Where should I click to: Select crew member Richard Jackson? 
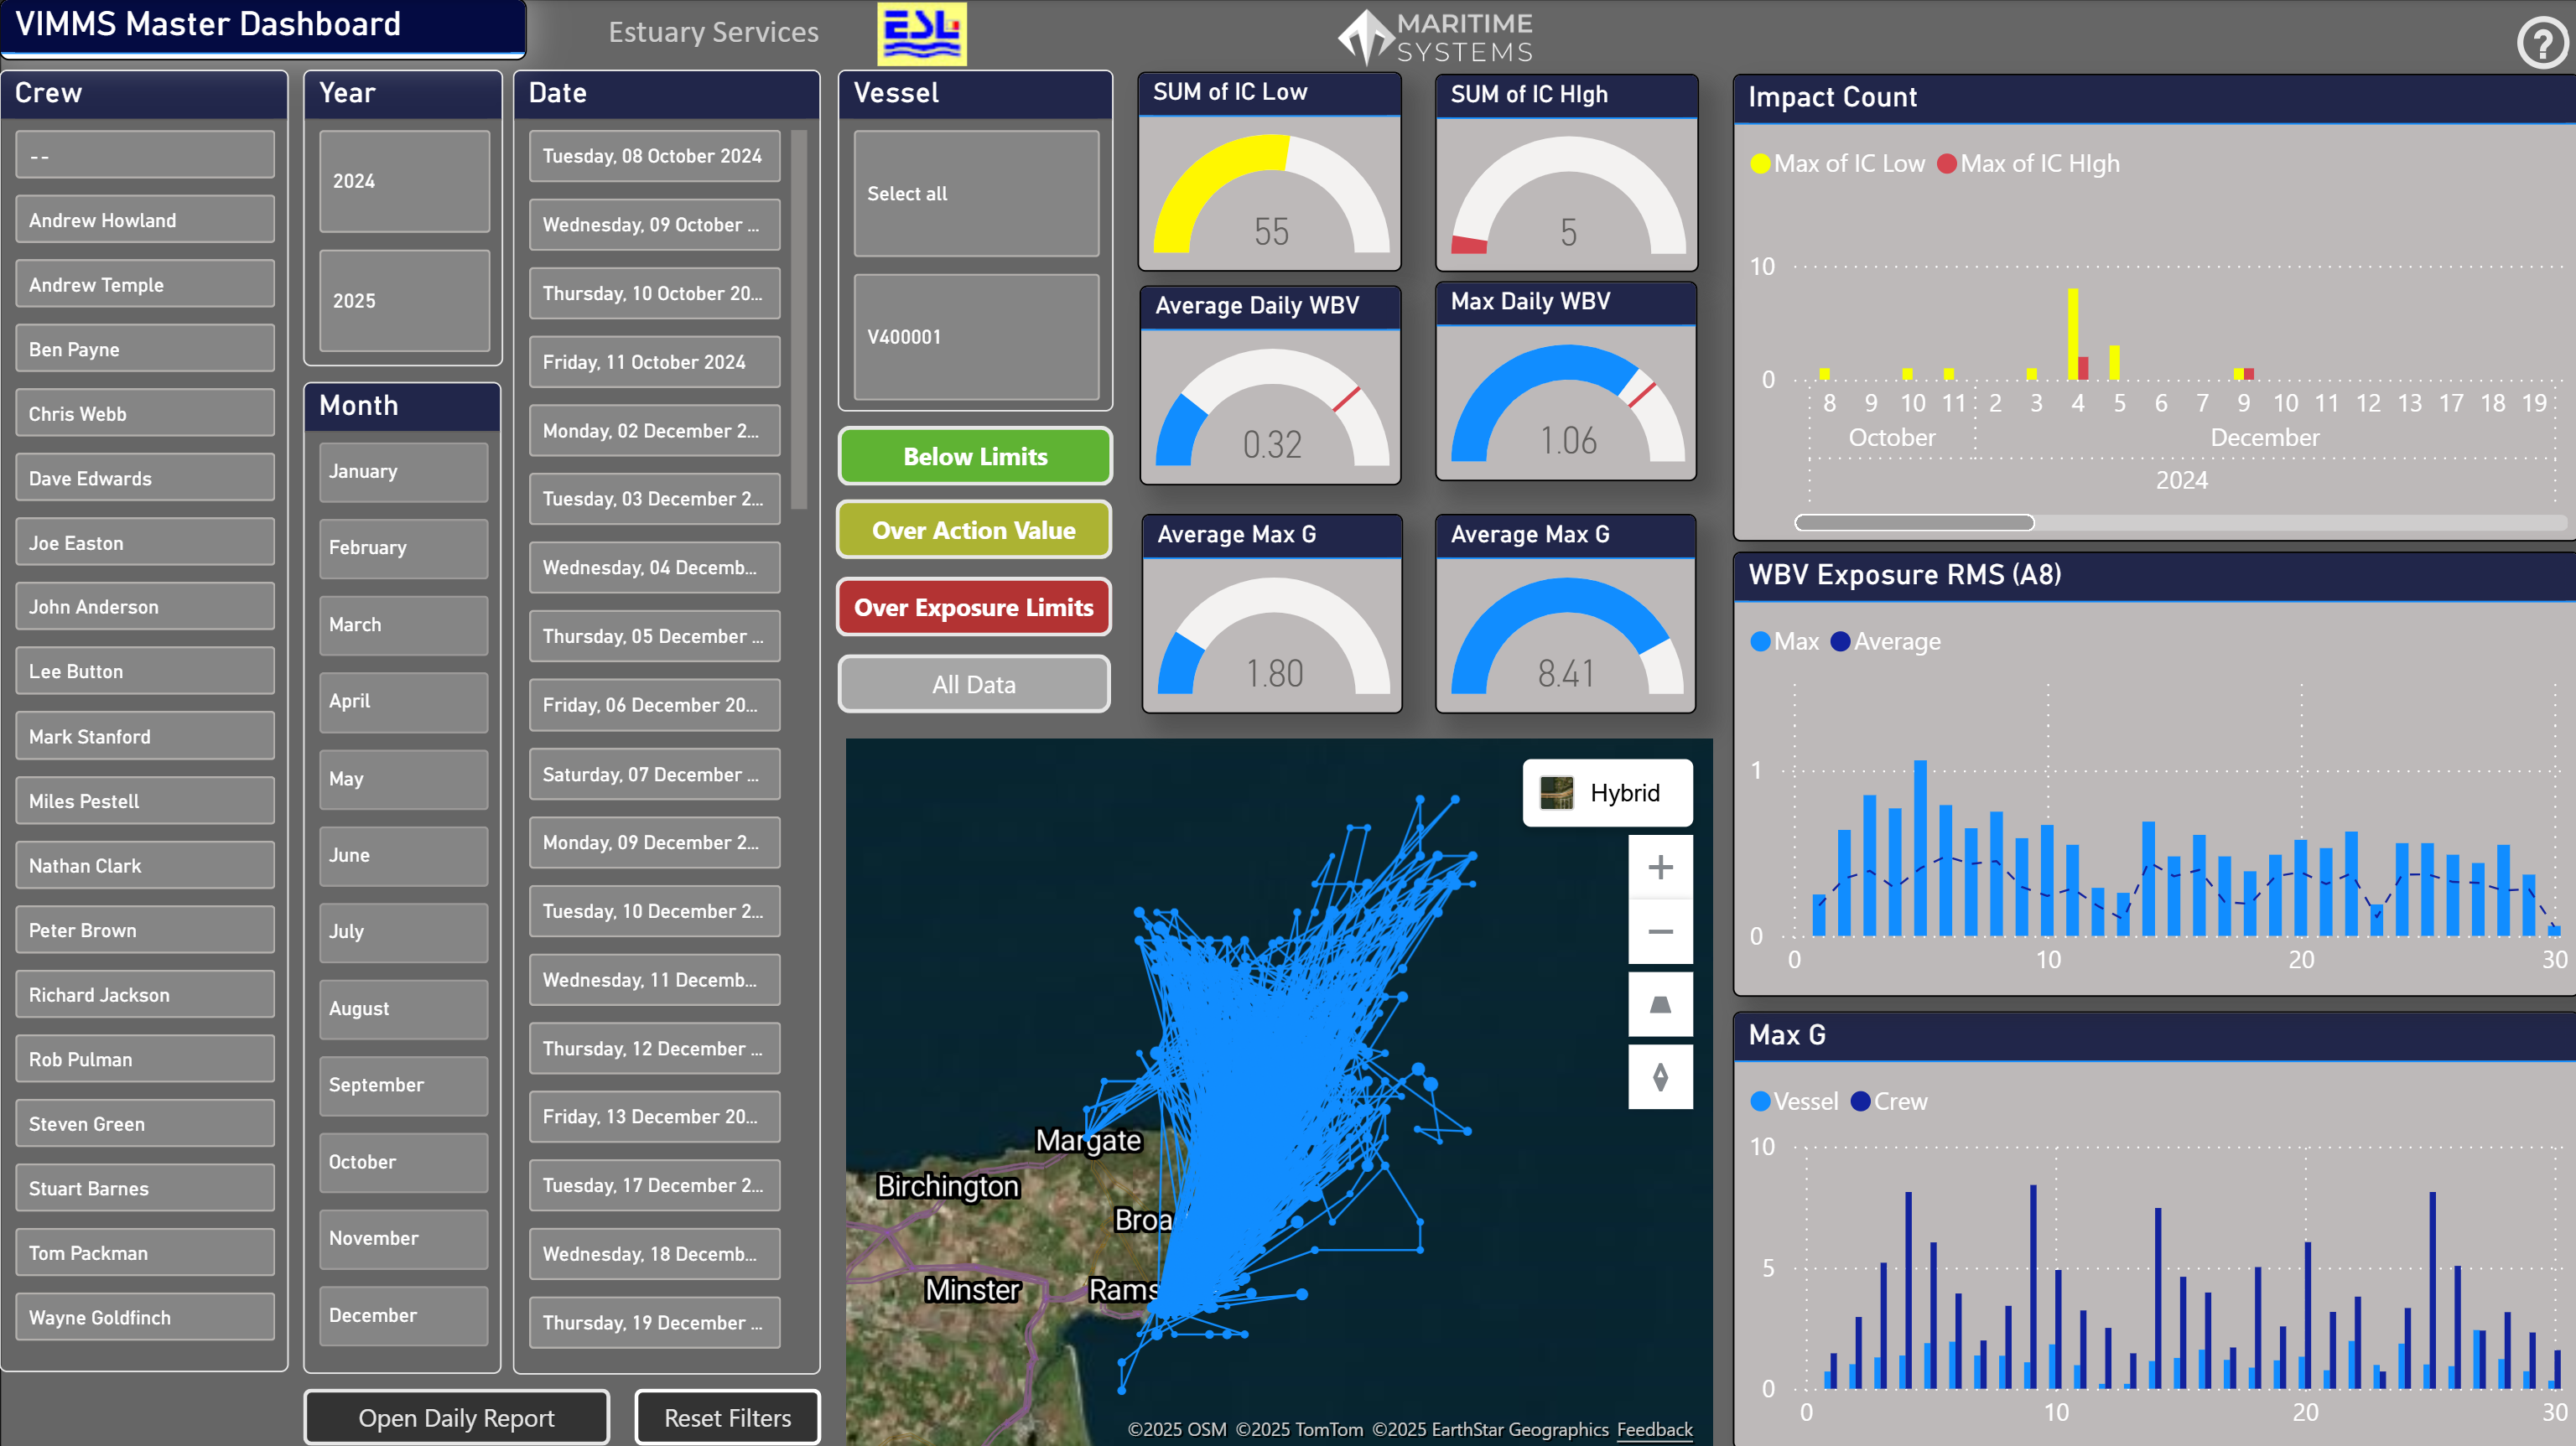pyautogui.click(x=145, y=995)
